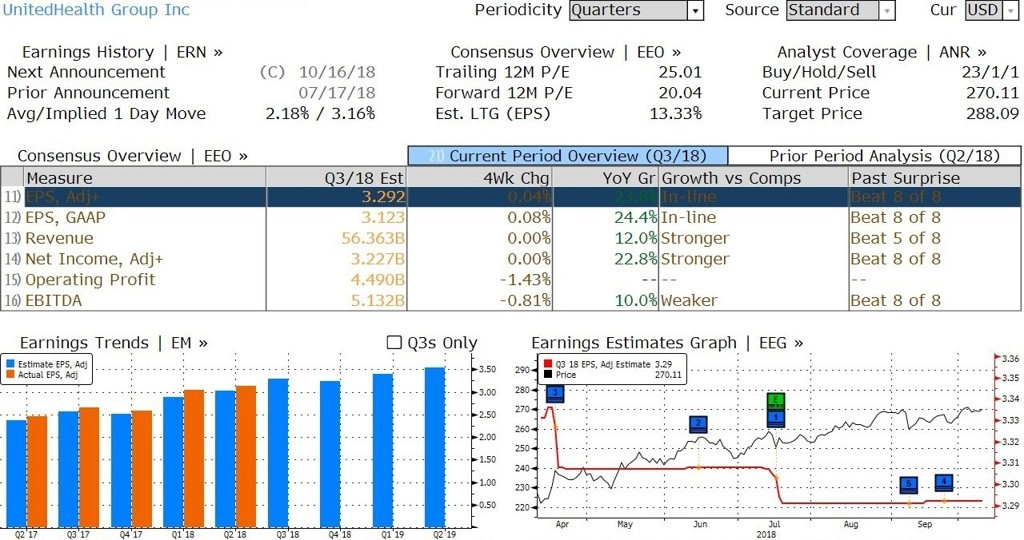Select the Net Income, Adj+ row
This screenshot has height=540, width=1024.
coord(511,259)
